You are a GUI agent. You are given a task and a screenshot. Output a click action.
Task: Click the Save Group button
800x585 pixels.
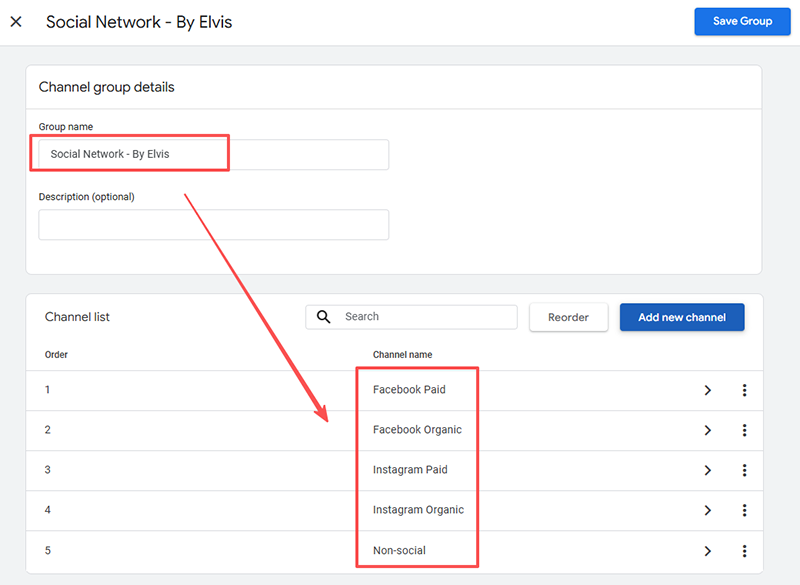(x=741, y=21)
